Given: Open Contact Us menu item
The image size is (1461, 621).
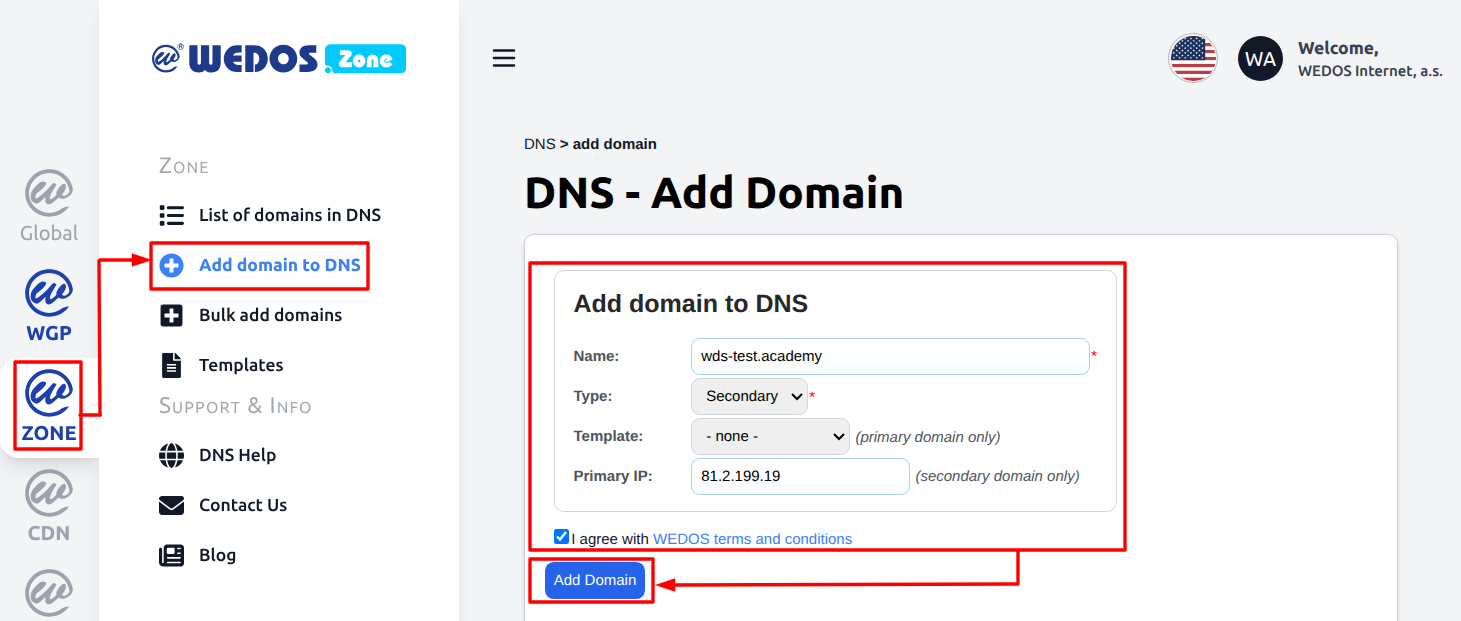Looking at the screenshot, I should point(243,505).
